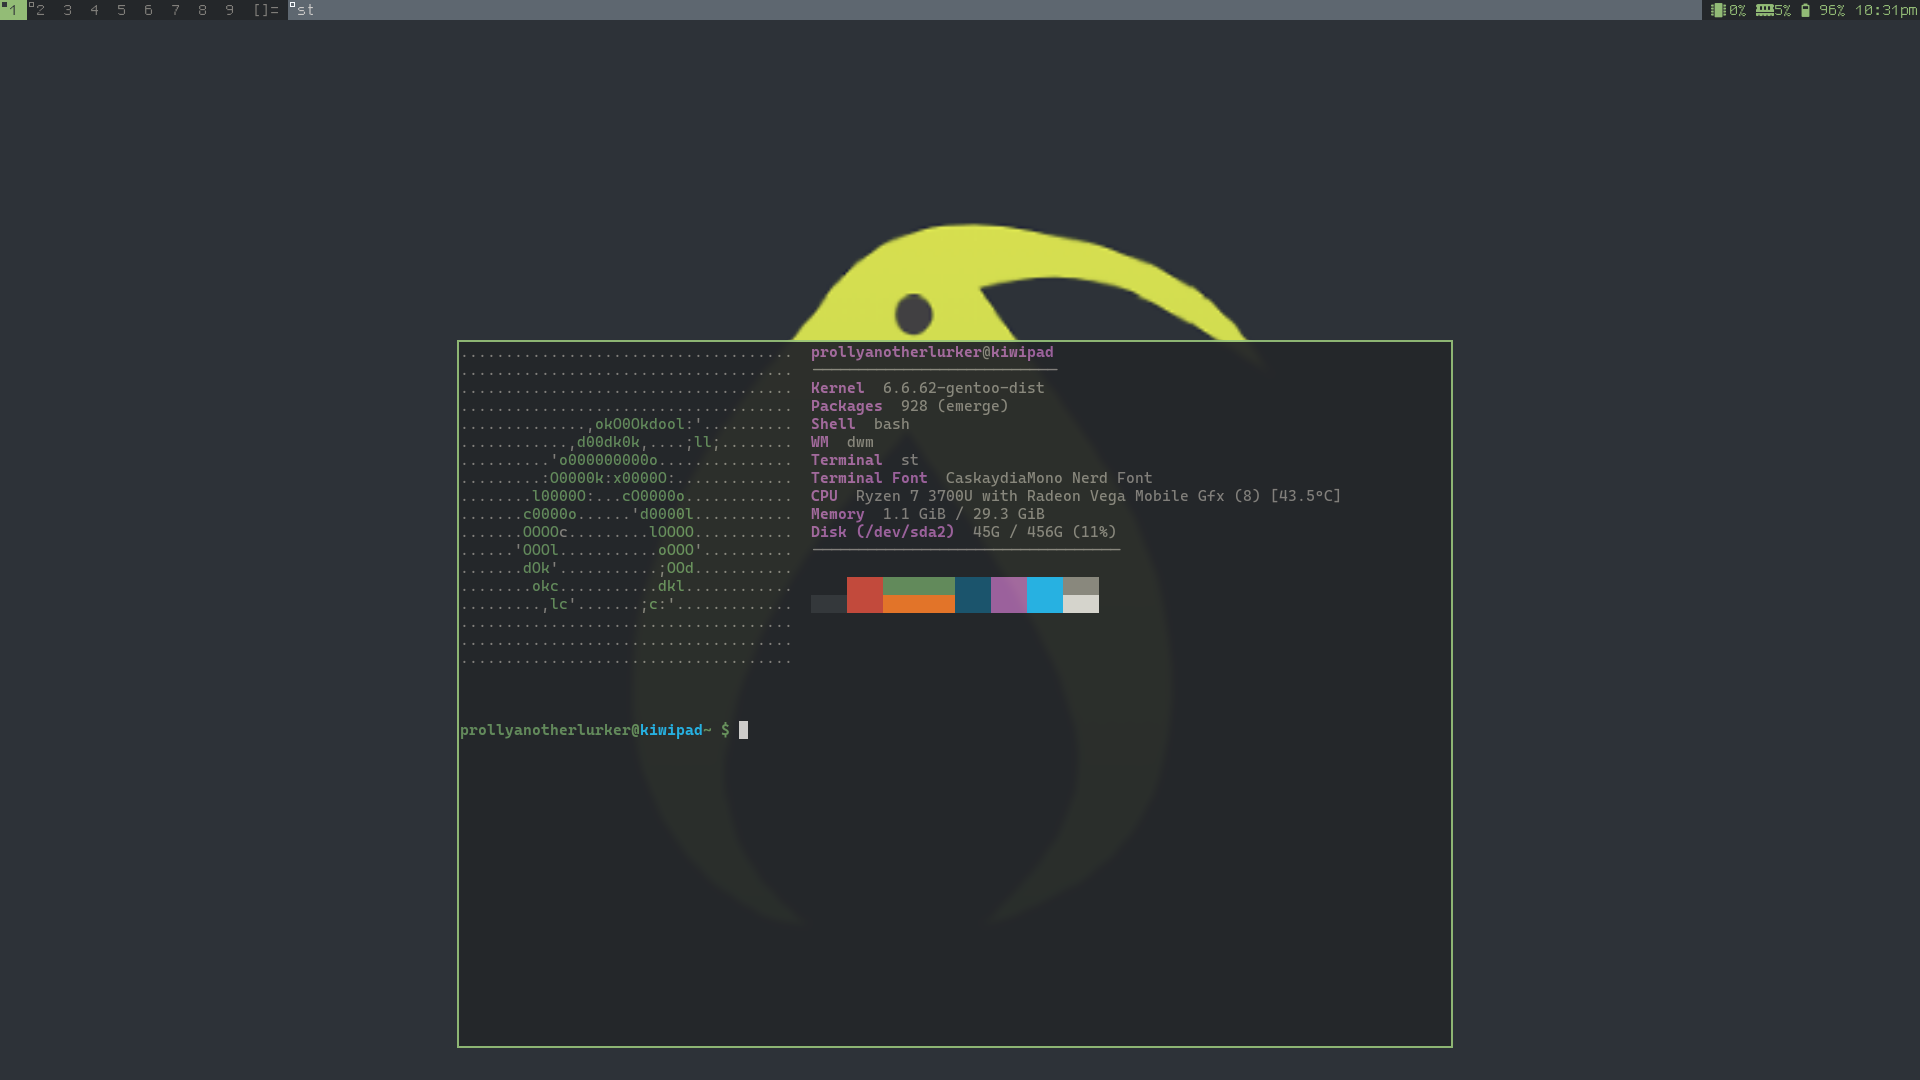The height and width of the screenshot is (1080, 1920).
Task: Click the white color block in the palette
Action: tap(1081, 604)
